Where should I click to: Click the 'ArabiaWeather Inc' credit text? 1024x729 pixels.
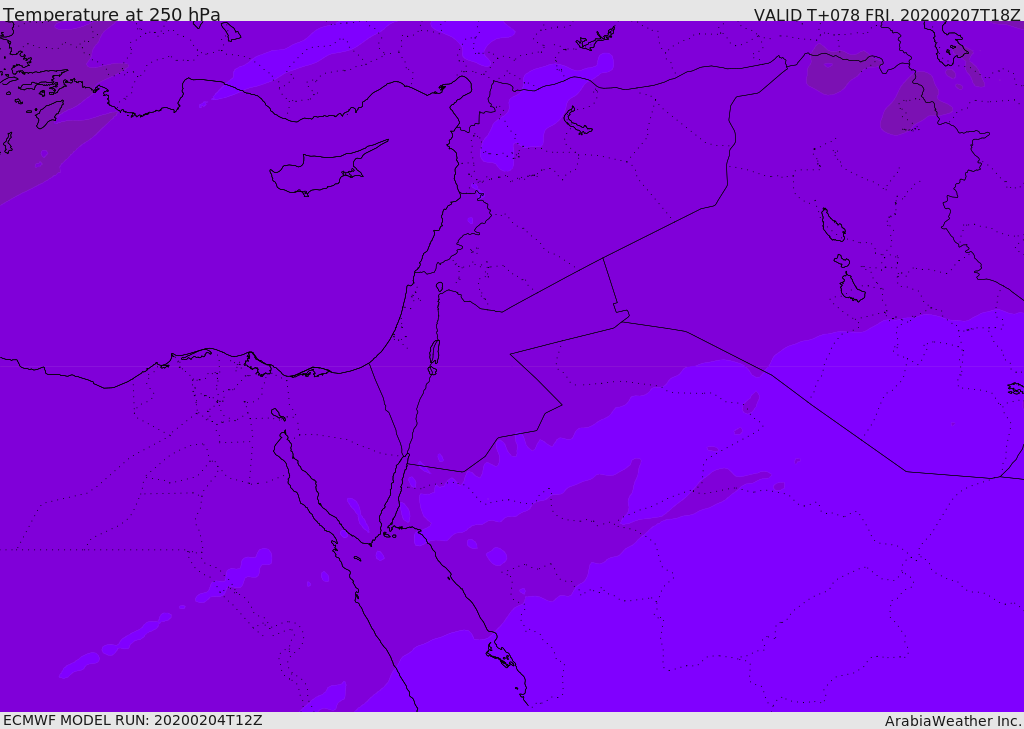coord(953,721)
